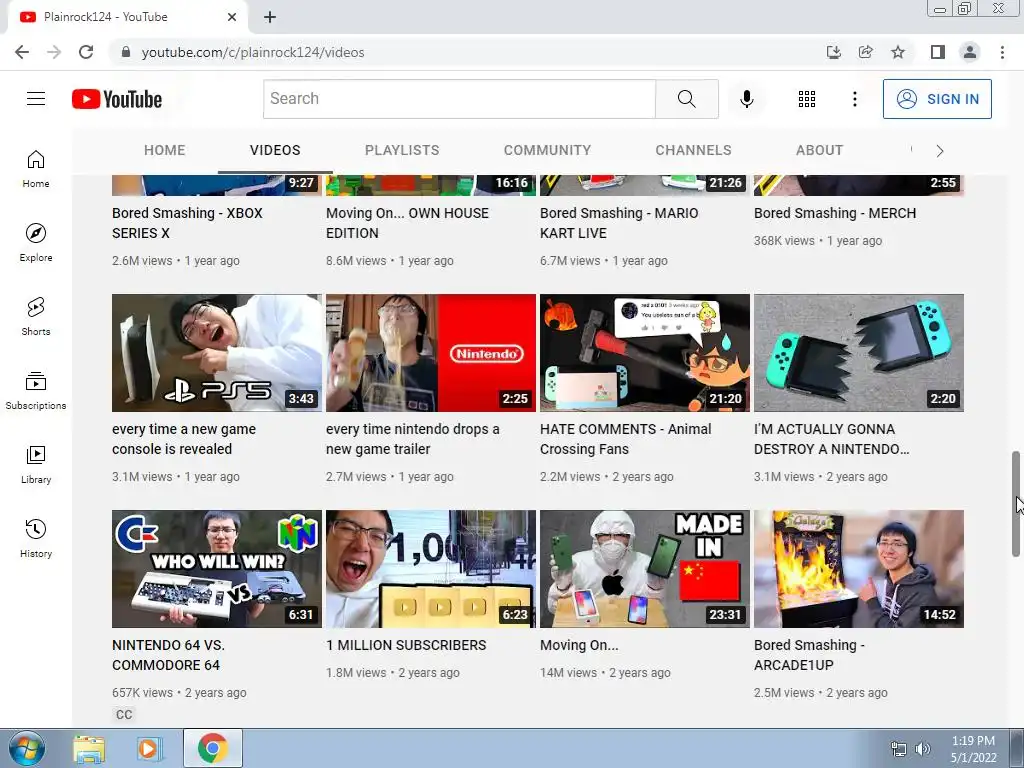The image size is (1024, 768).
Task: Show more channel tabs with the right chevron
Action: (x=940, y=151)
